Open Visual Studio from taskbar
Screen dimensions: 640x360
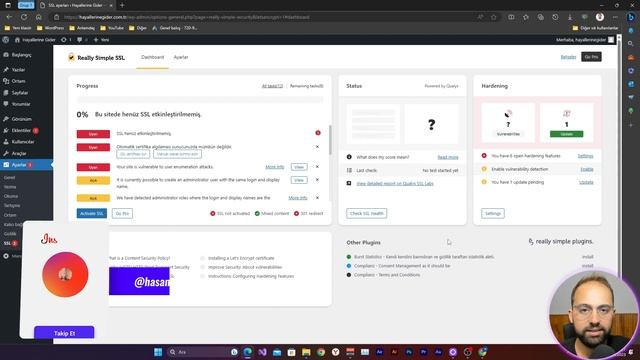click(262, 352)
